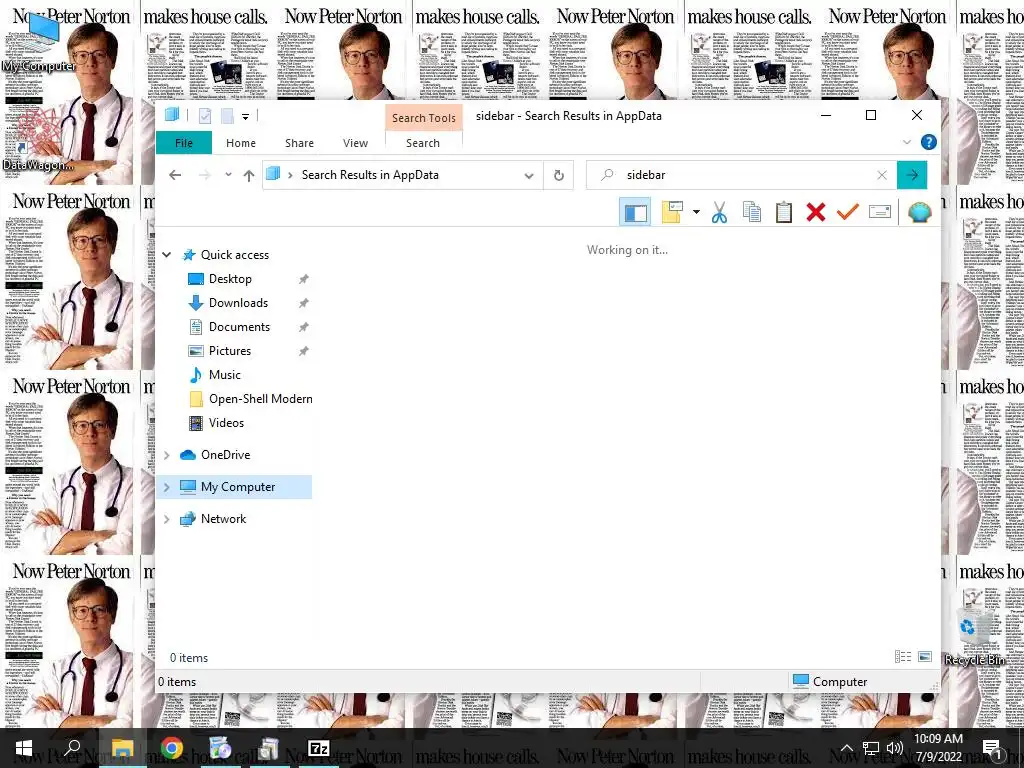Click the Explorer window system icon
The height and width of the screenshot is (768, 1024).
[172, 115]
